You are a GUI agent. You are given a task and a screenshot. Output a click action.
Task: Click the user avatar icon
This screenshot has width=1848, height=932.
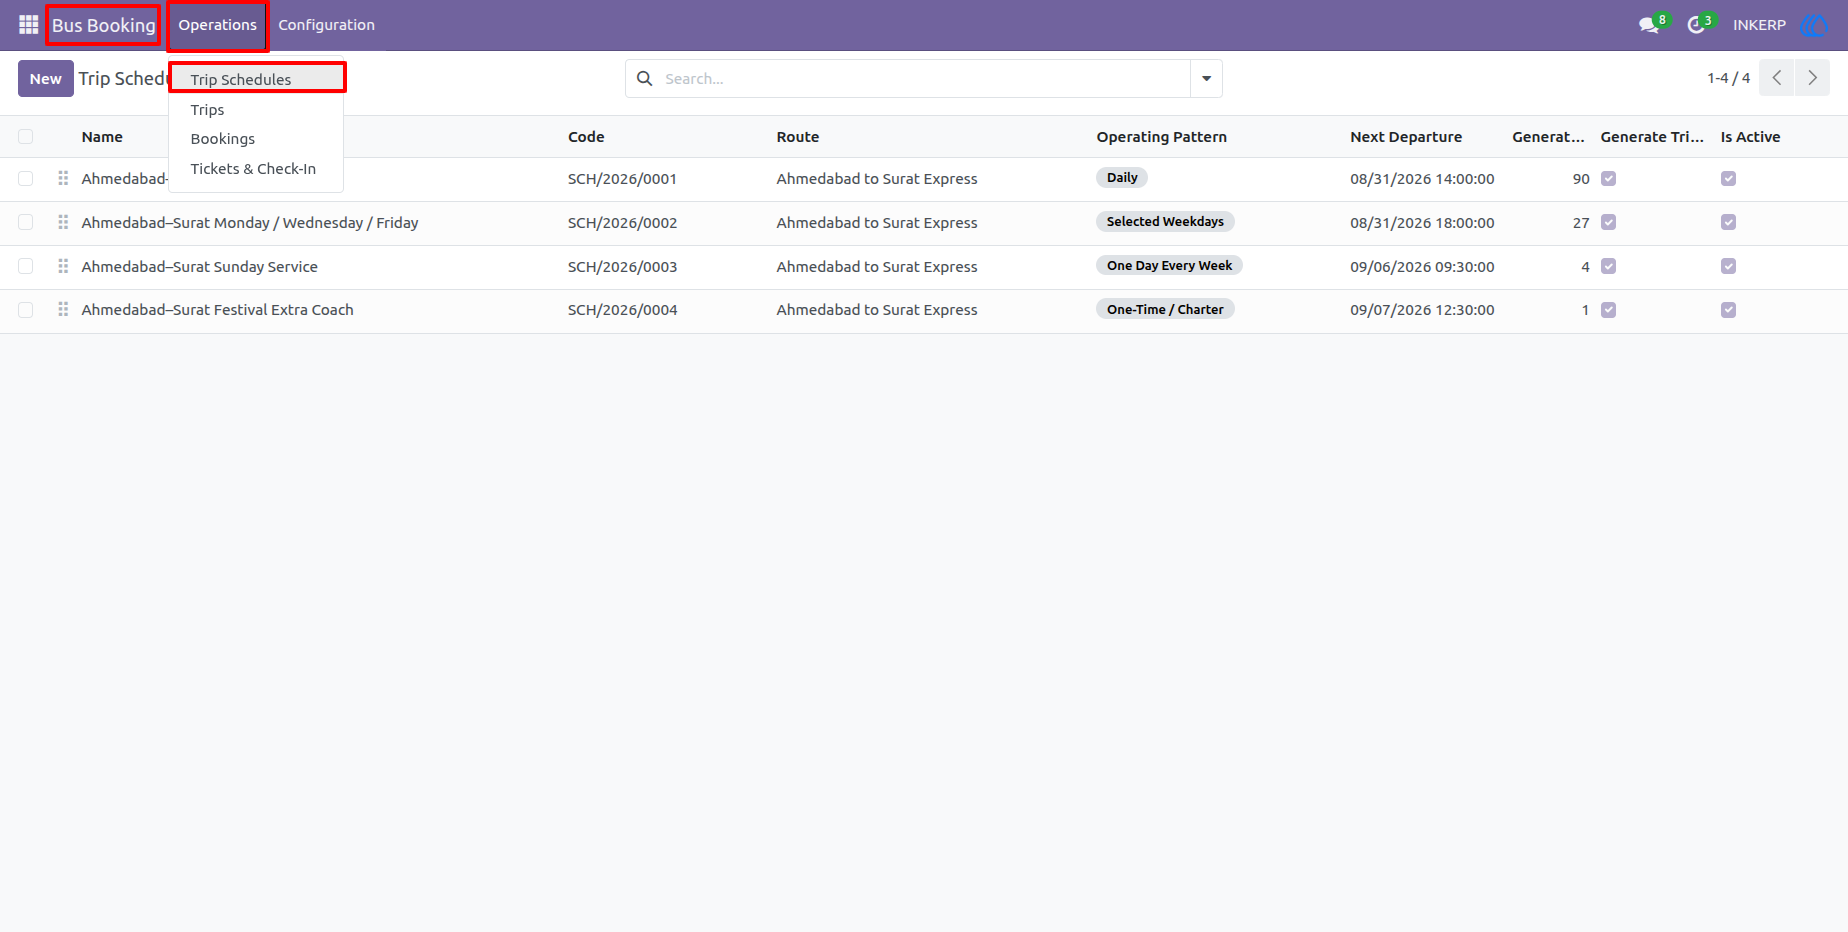(x=1813, y=25)
